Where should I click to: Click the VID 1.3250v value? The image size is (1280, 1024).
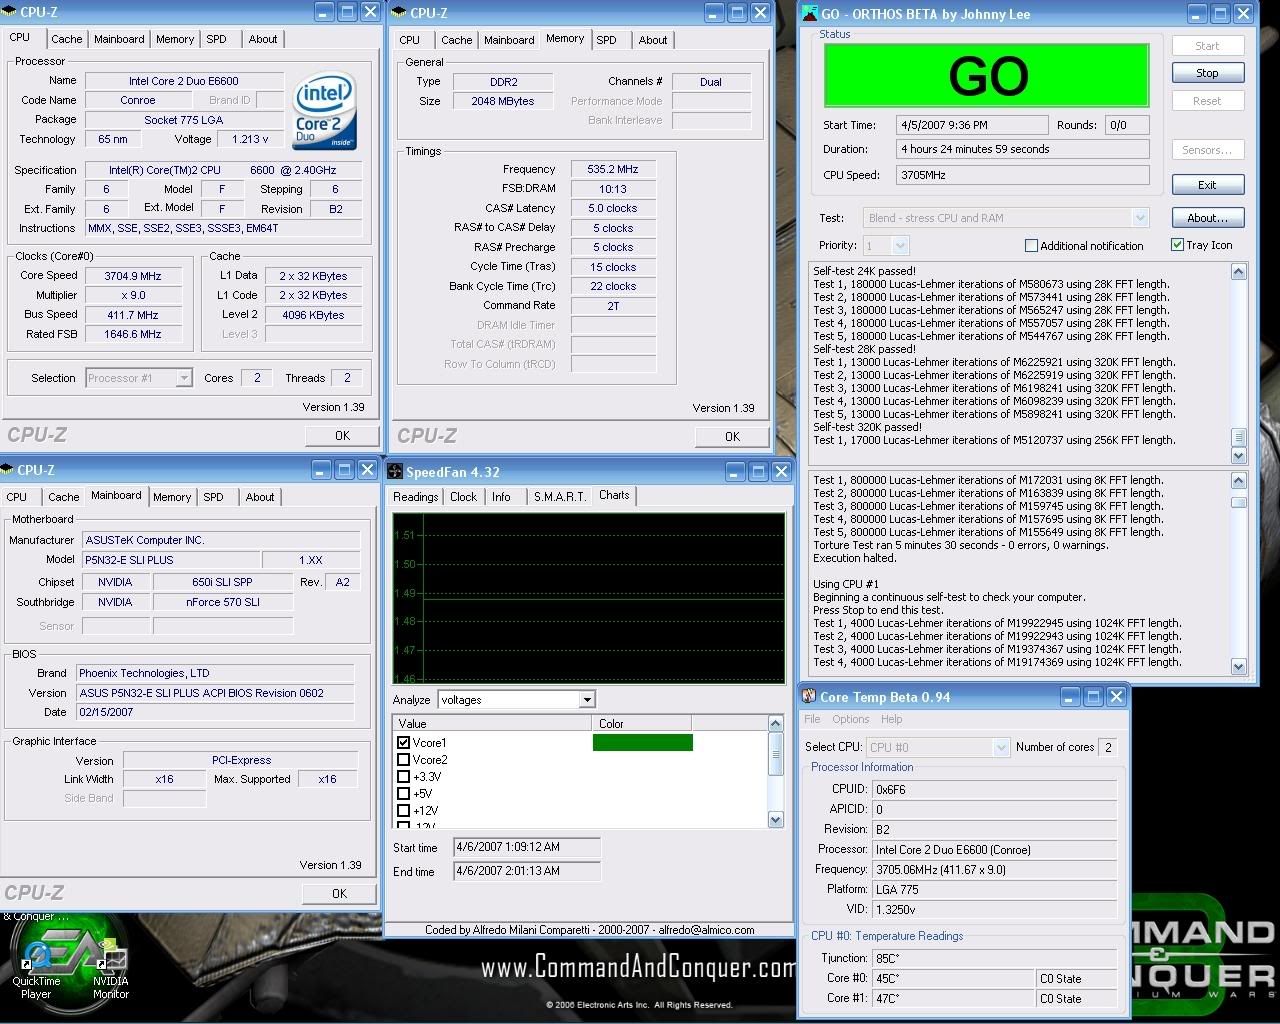click(x=994, y=909)
